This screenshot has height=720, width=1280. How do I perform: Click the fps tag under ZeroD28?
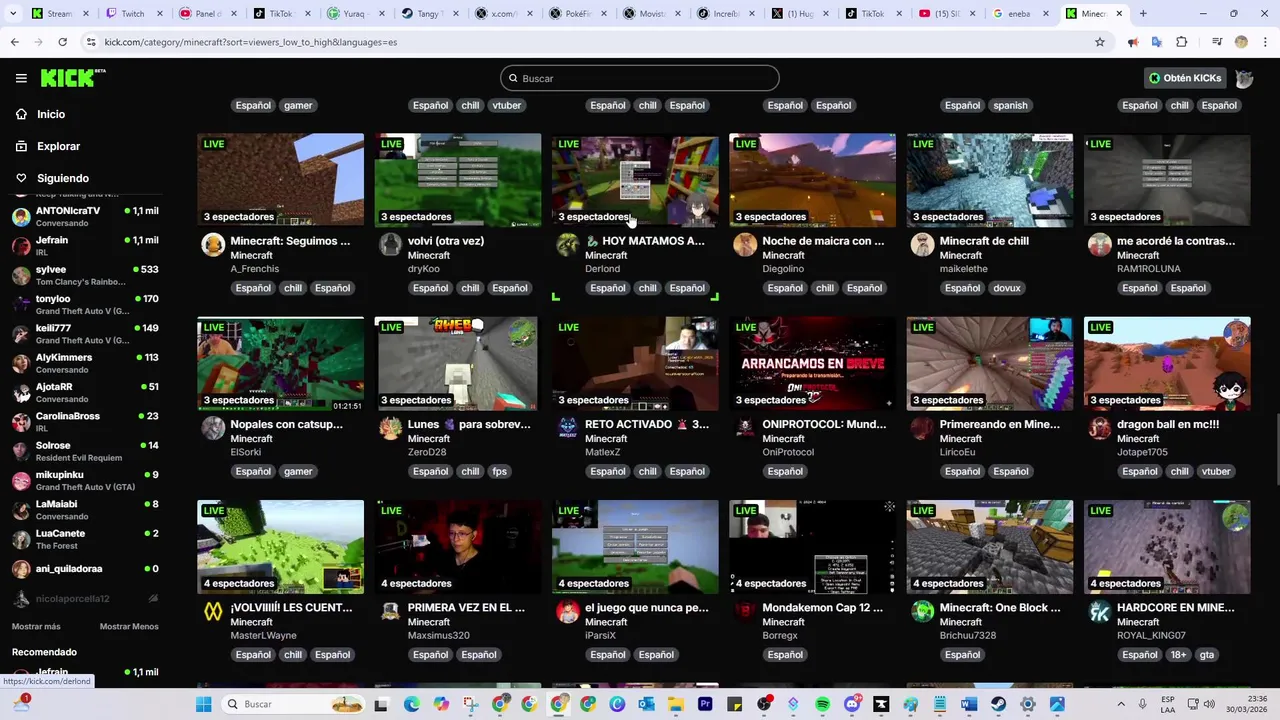(499, 471)
